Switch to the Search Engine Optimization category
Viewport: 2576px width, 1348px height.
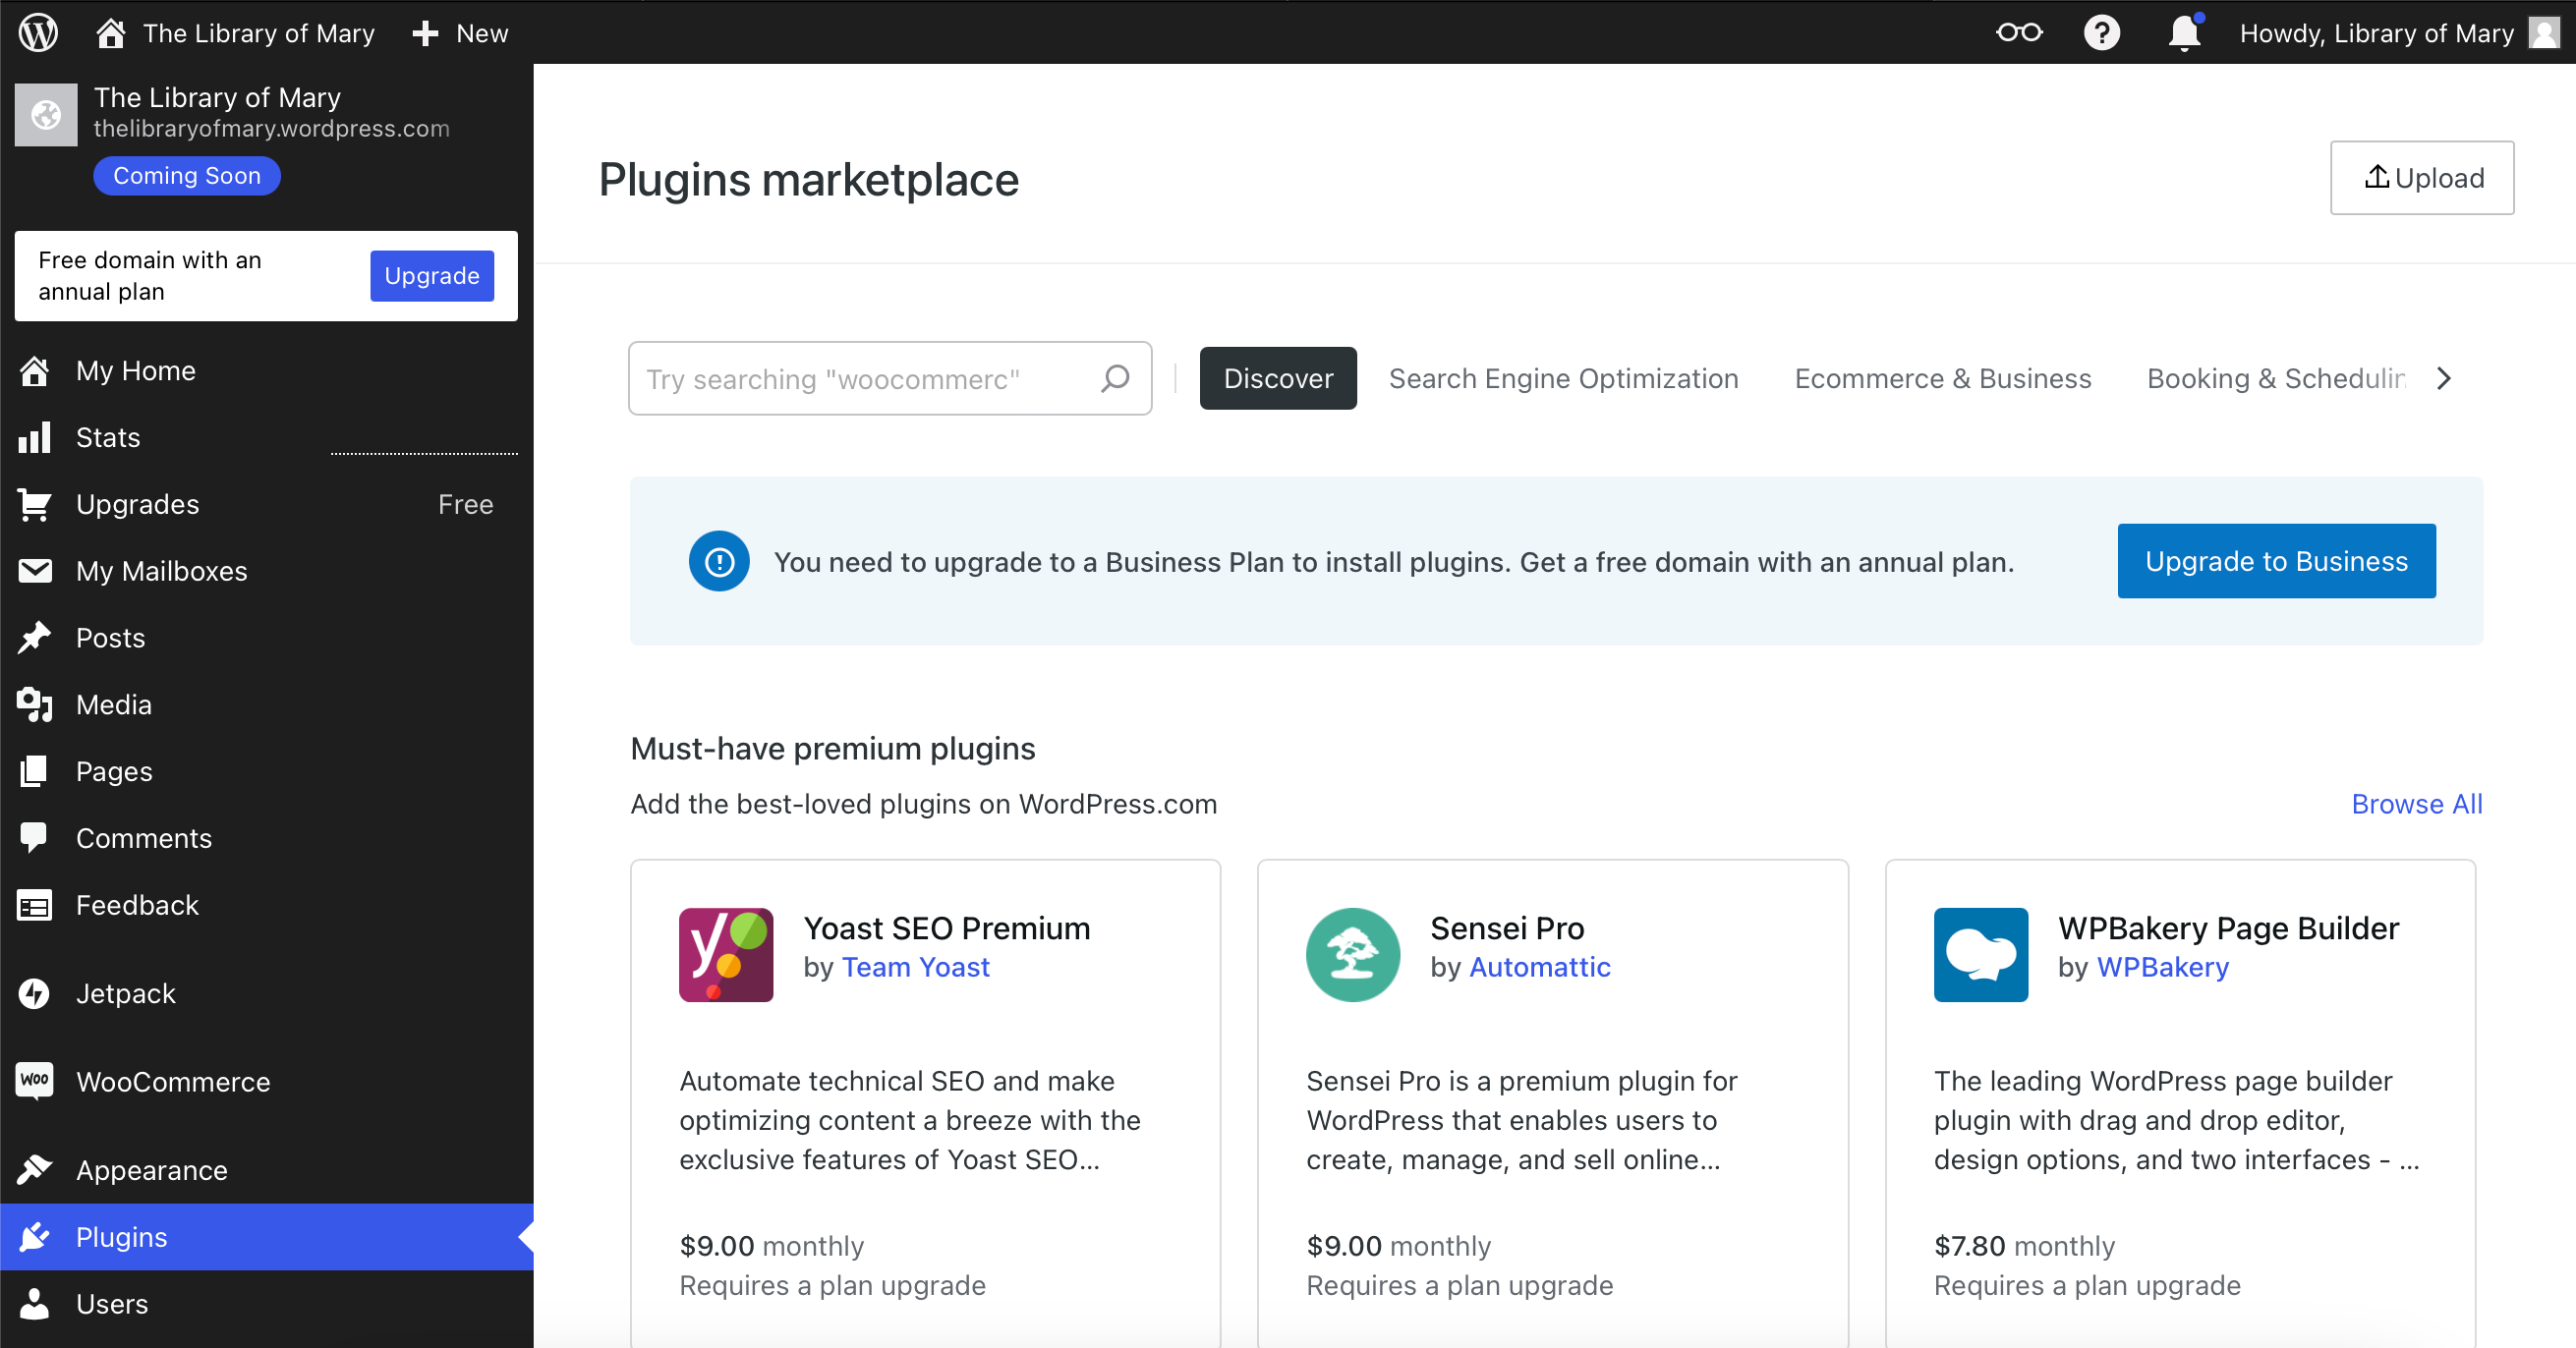(1563, 378)
